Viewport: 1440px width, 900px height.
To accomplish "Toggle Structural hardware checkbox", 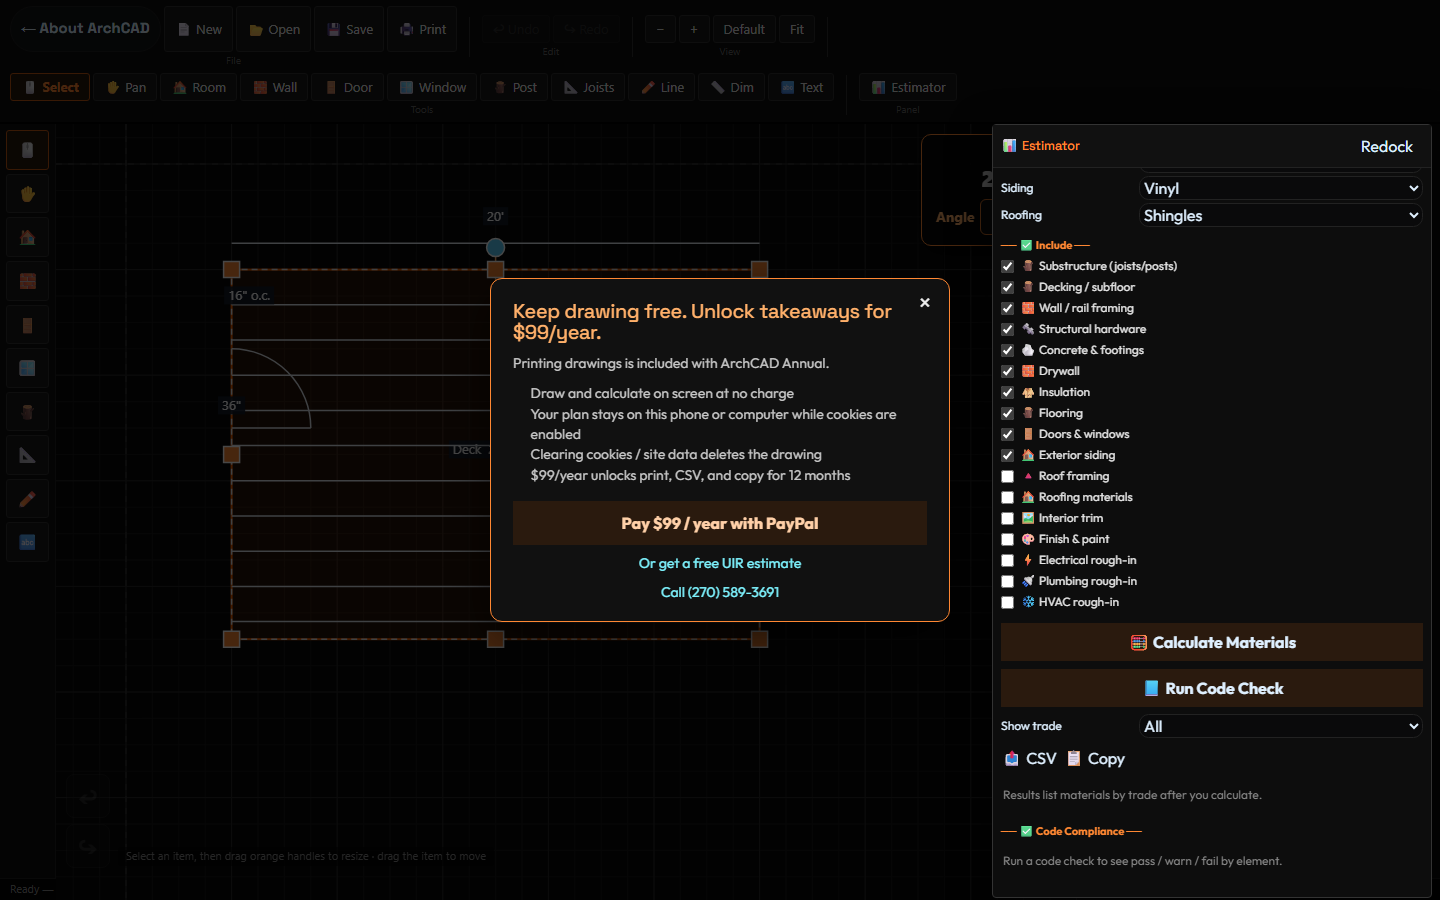I will pyautogui.click(x=1008, y=329).
